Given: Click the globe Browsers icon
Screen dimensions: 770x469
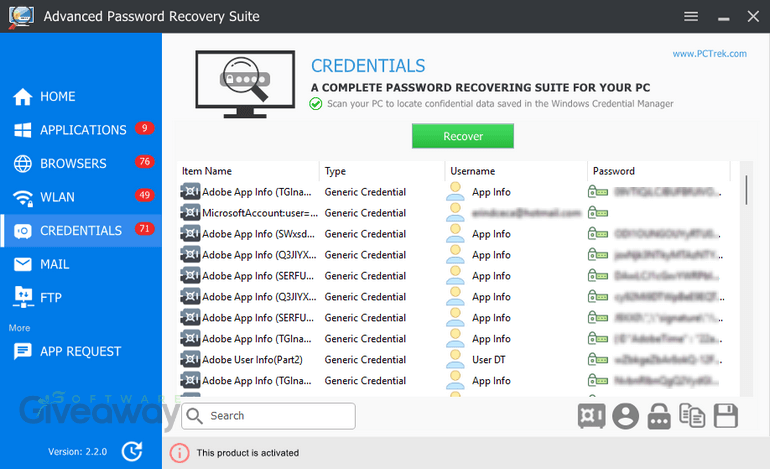Looking at the screenshot, I should [23, 164].
